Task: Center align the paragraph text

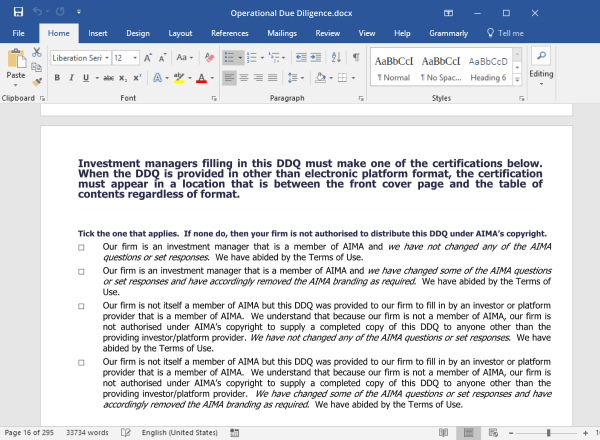Action: 243,78
